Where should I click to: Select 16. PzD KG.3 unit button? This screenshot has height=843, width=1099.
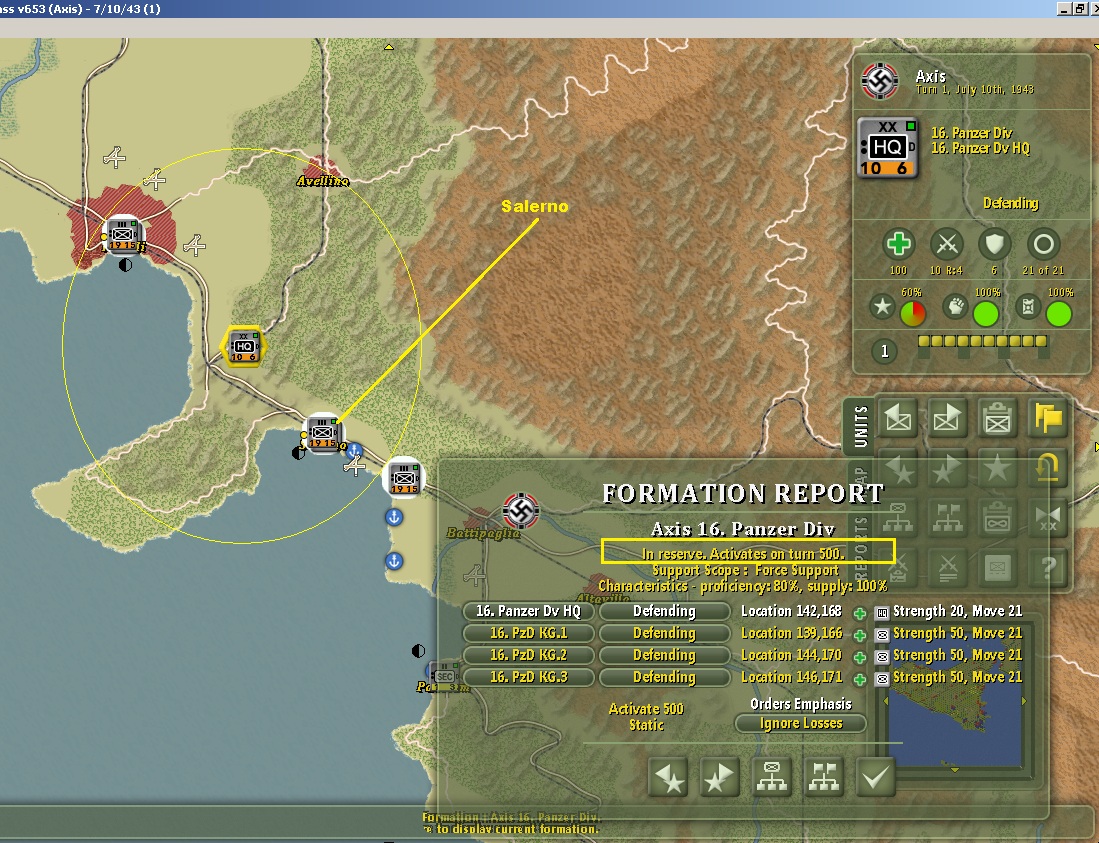tap(528, 677)
